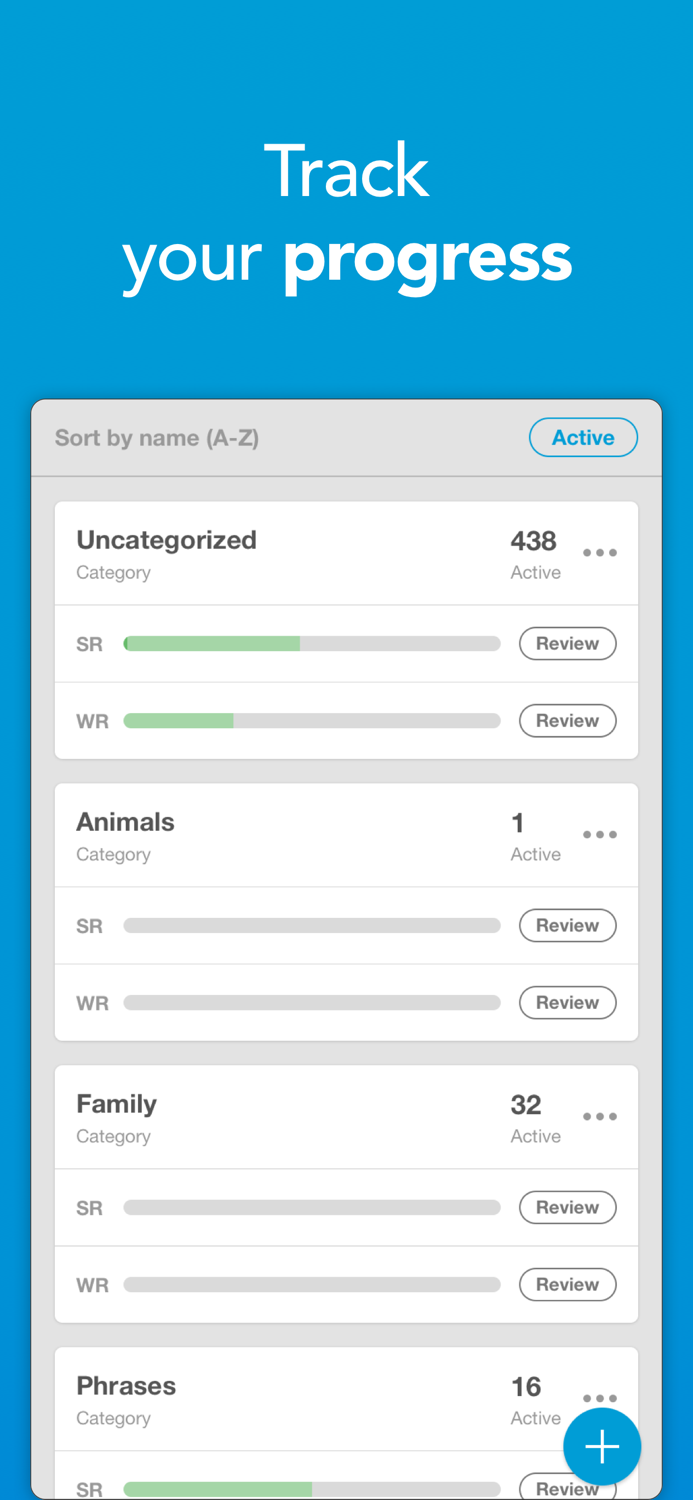Image resolution: width=693 pixels, height=1500 pixels.
Task: Open the Animals category options menu
Action: click(600, 835)
